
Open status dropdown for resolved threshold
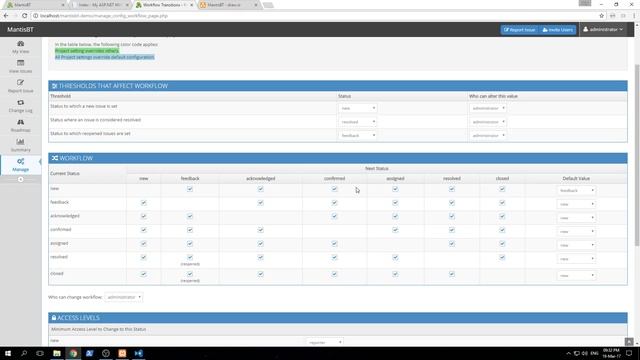[358, 122]
